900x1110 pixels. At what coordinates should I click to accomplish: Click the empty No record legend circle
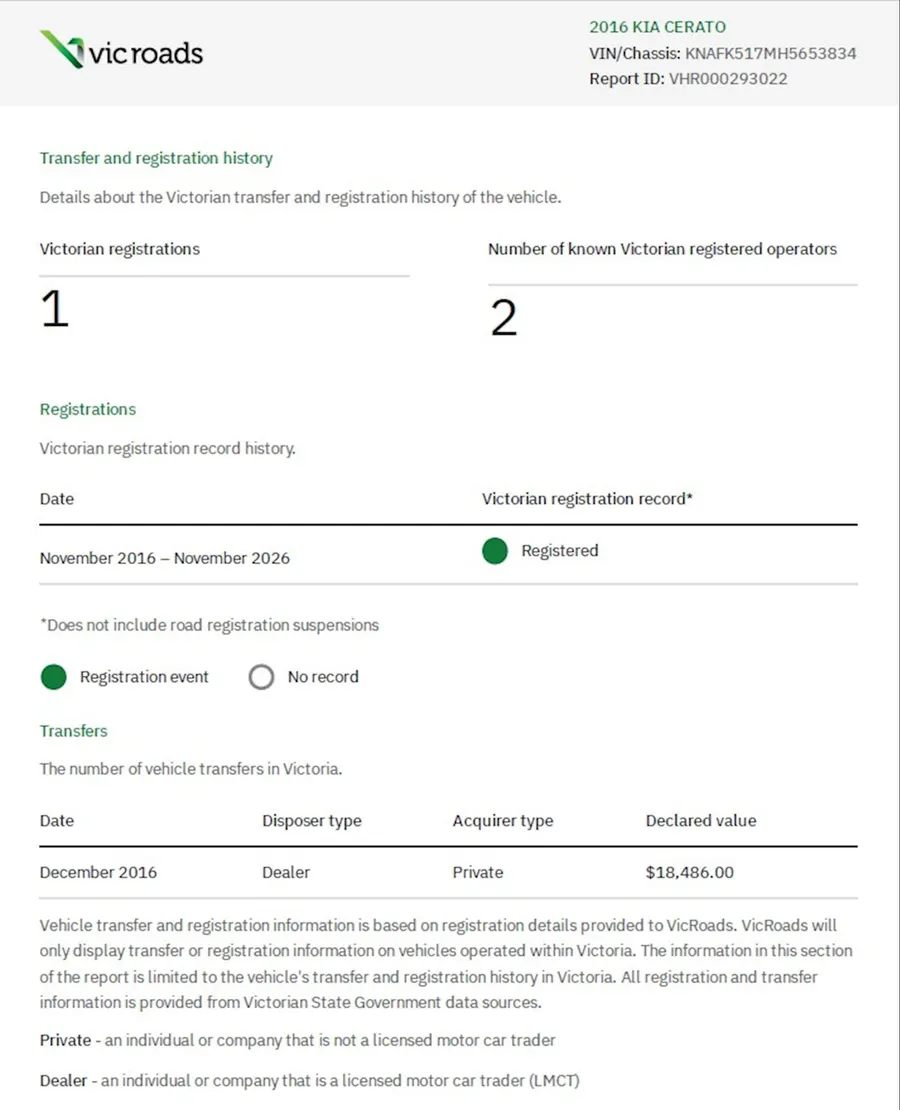point(261,677)
